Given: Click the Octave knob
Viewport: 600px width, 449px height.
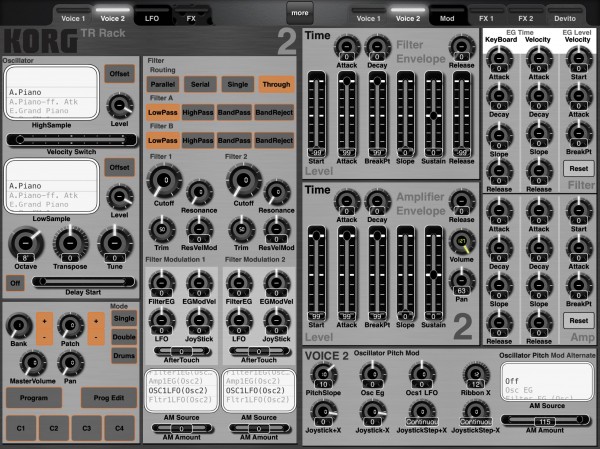Looking at the screenshot, I should pyautogui.click(x=26, y=243).
